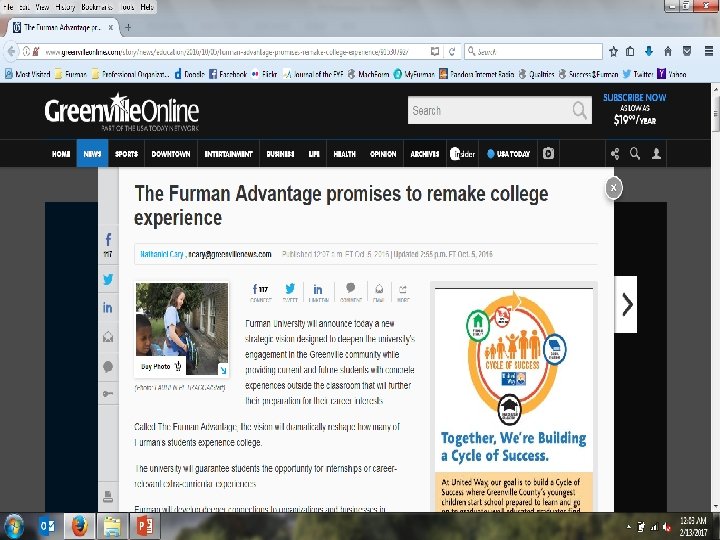Open the DOWNTOWN nav item

pos(171,154)
